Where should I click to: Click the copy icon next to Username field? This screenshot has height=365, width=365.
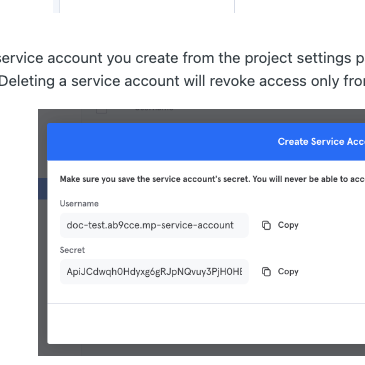266,225
